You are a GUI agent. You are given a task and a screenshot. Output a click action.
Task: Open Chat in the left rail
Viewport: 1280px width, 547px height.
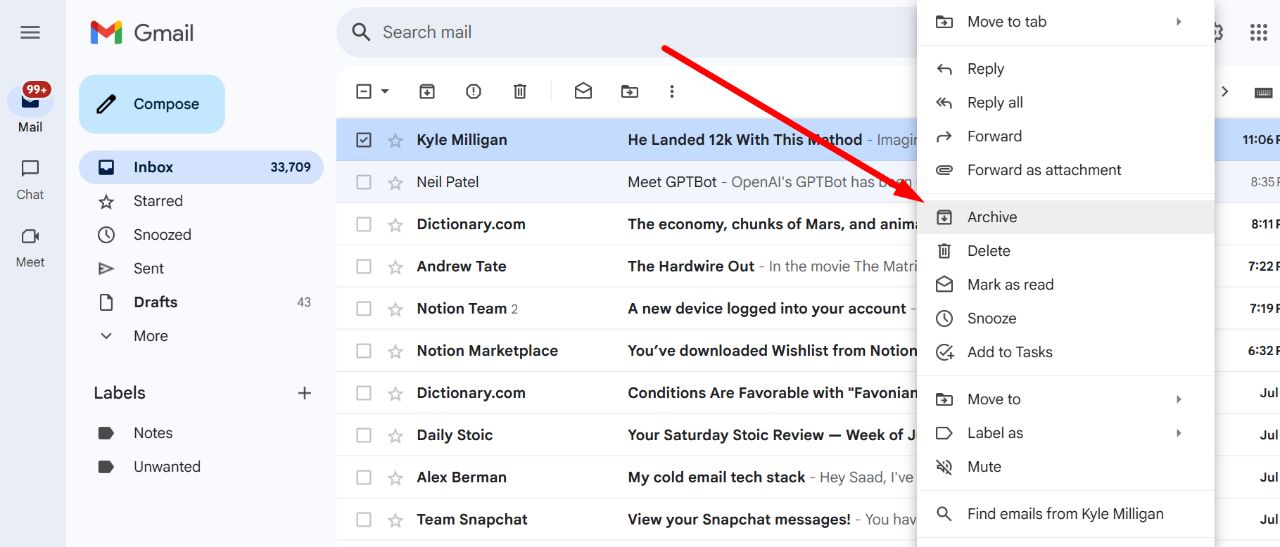(30, 179)
